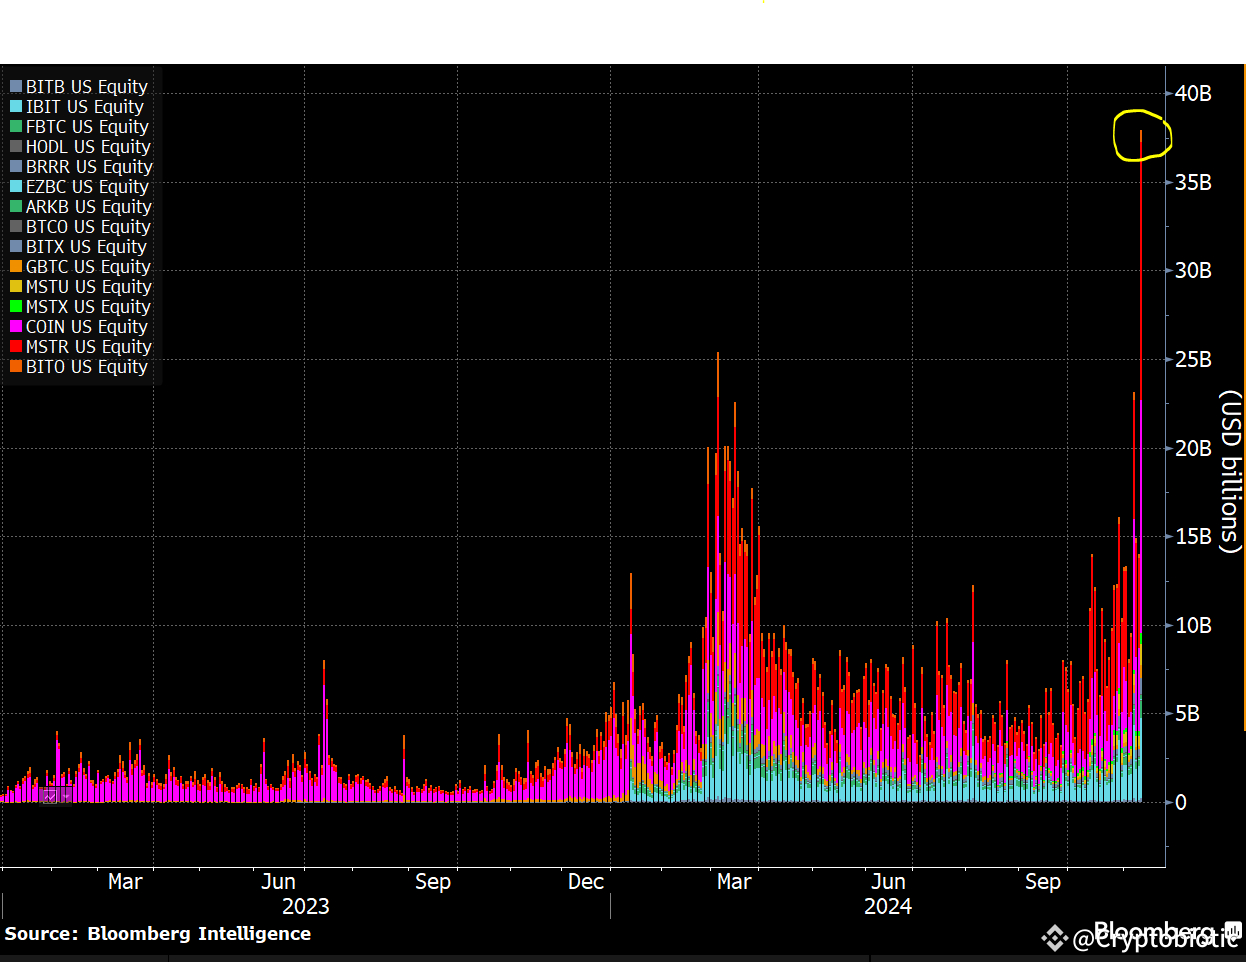Click the 2024 year label on x-axis

(888, 906)
